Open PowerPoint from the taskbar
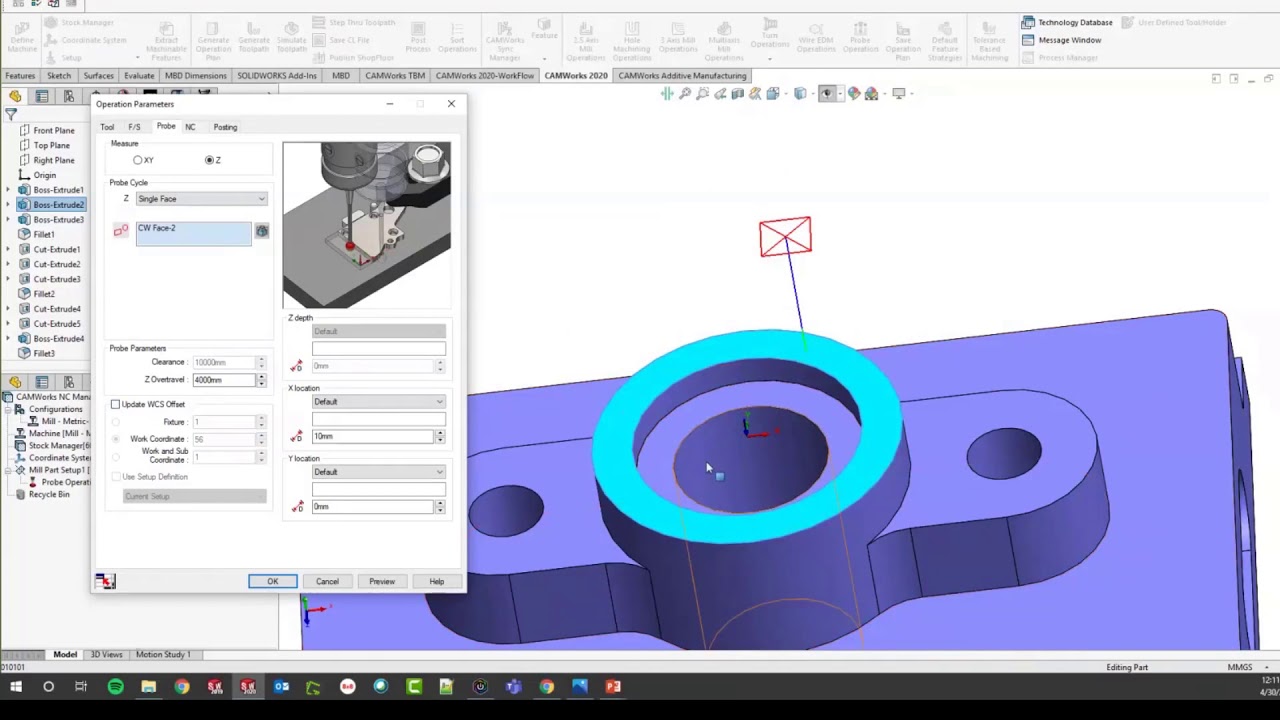Screen dimensions: 1280x720 pos(613,687)
